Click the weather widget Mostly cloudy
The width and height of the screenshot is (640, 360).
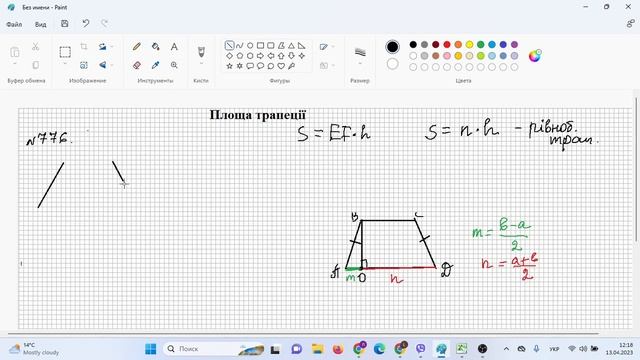point(34,349)
